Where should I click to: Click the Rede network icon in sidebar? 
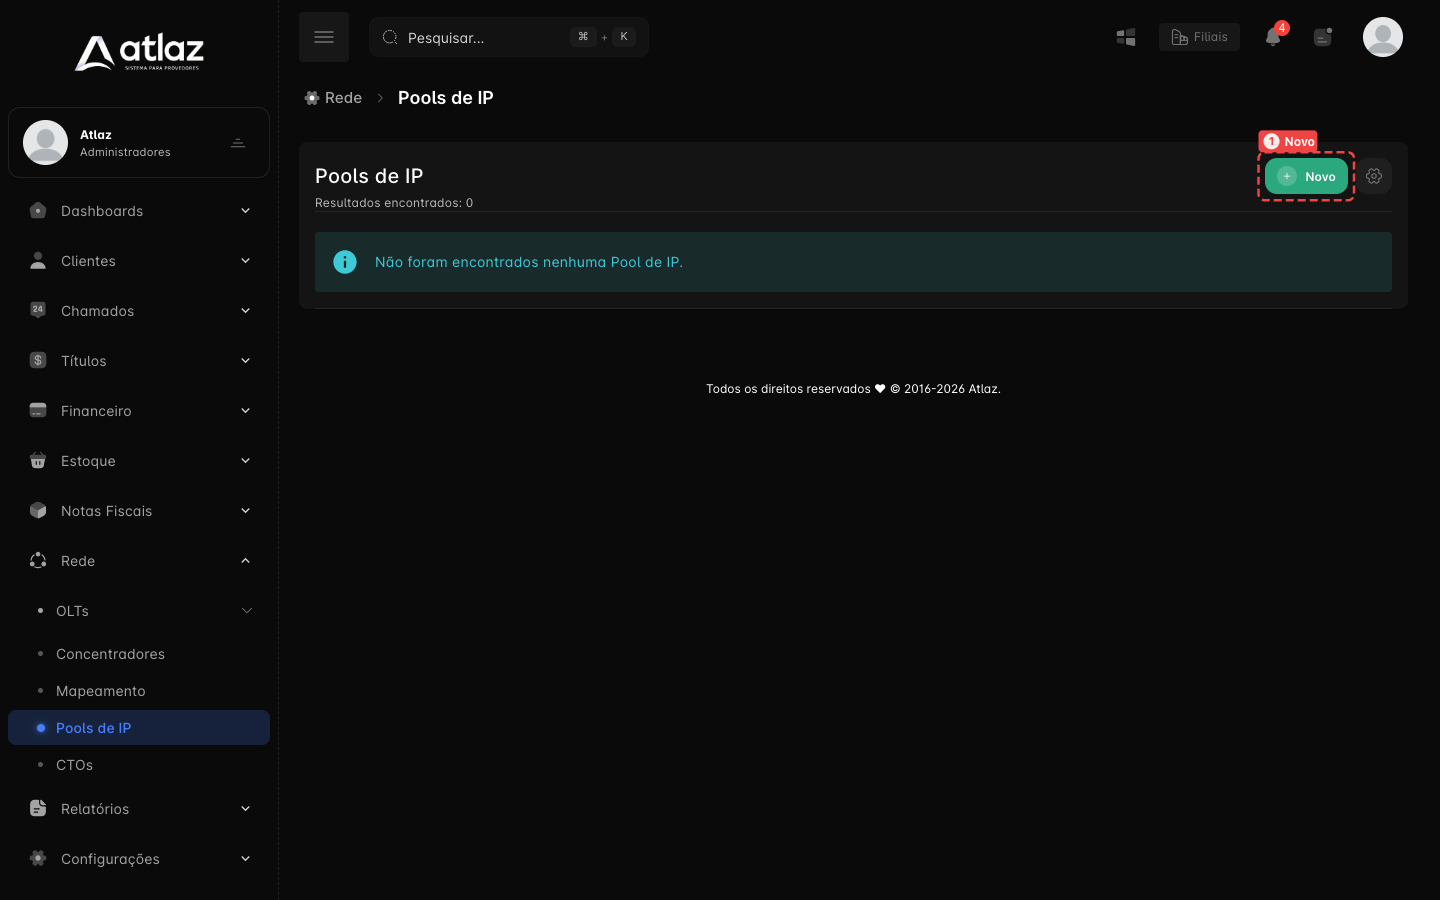click(38, 560)
